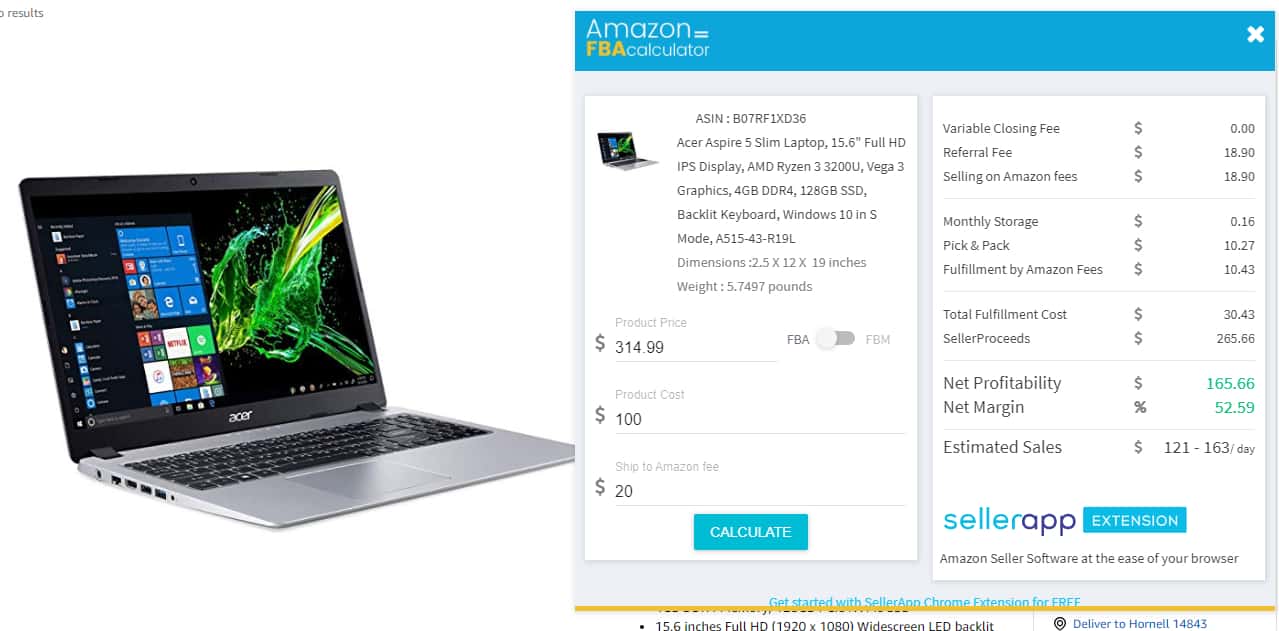Click the Product Price input field
This screenshot has width=1279, height=631.
(696, 347)
